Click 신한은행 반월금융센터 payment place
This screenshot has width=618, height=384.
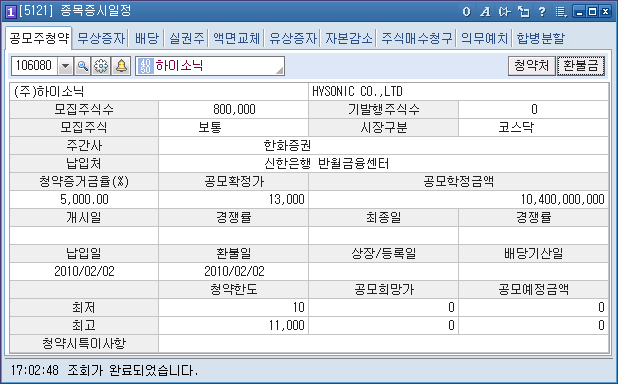click(x=326, y=164)
